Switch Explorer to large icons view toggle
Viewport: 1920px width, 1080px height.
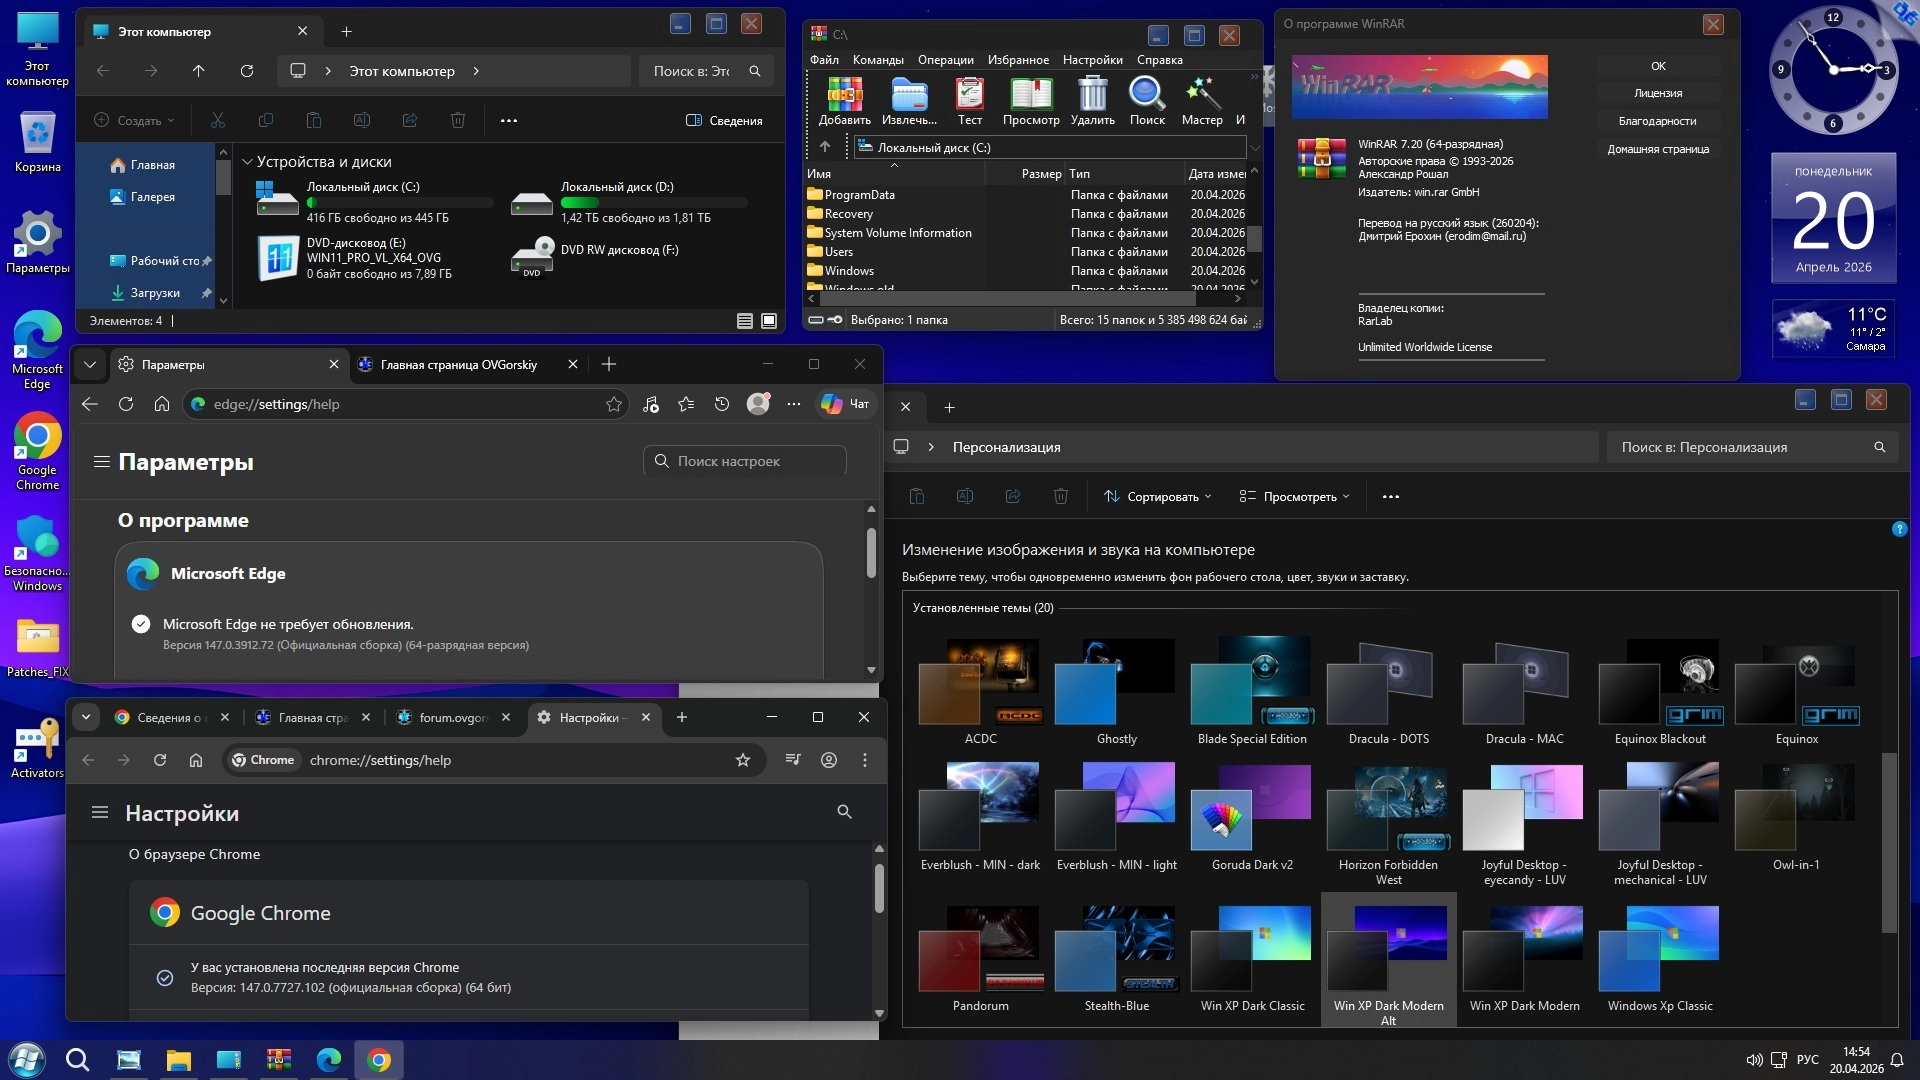point(769,321)
